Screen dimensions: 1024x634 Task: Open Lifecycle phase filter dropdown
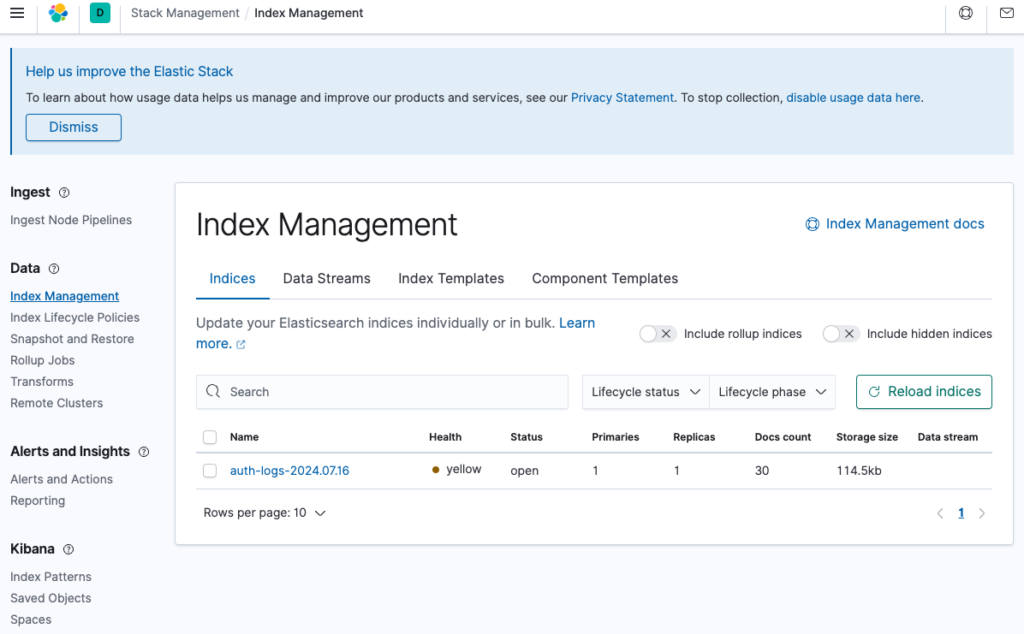pyautogui.click(x=772, y=392)
